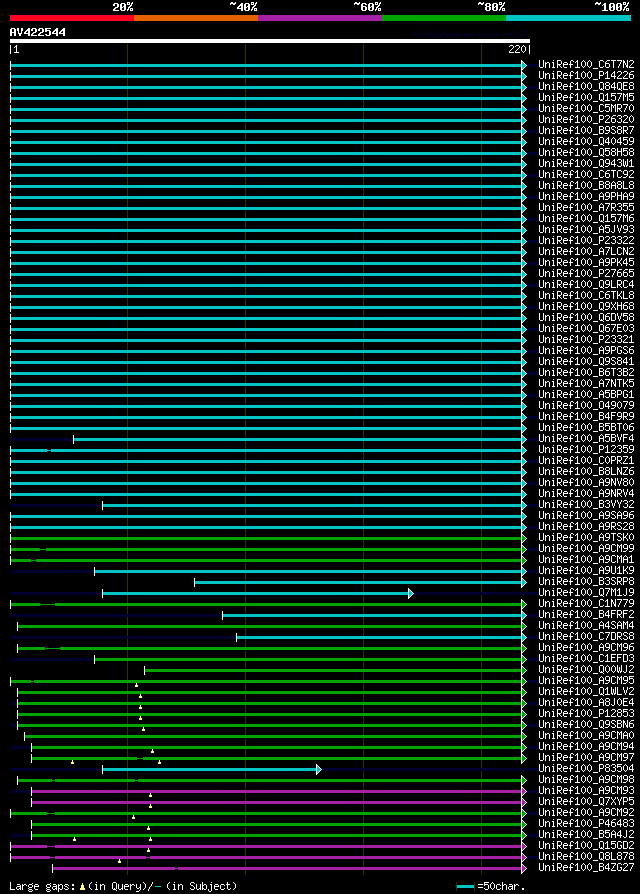Click UniRef100_Q15GD2 hit
Screen dimensions: 640x894
[x=586, y=846]
